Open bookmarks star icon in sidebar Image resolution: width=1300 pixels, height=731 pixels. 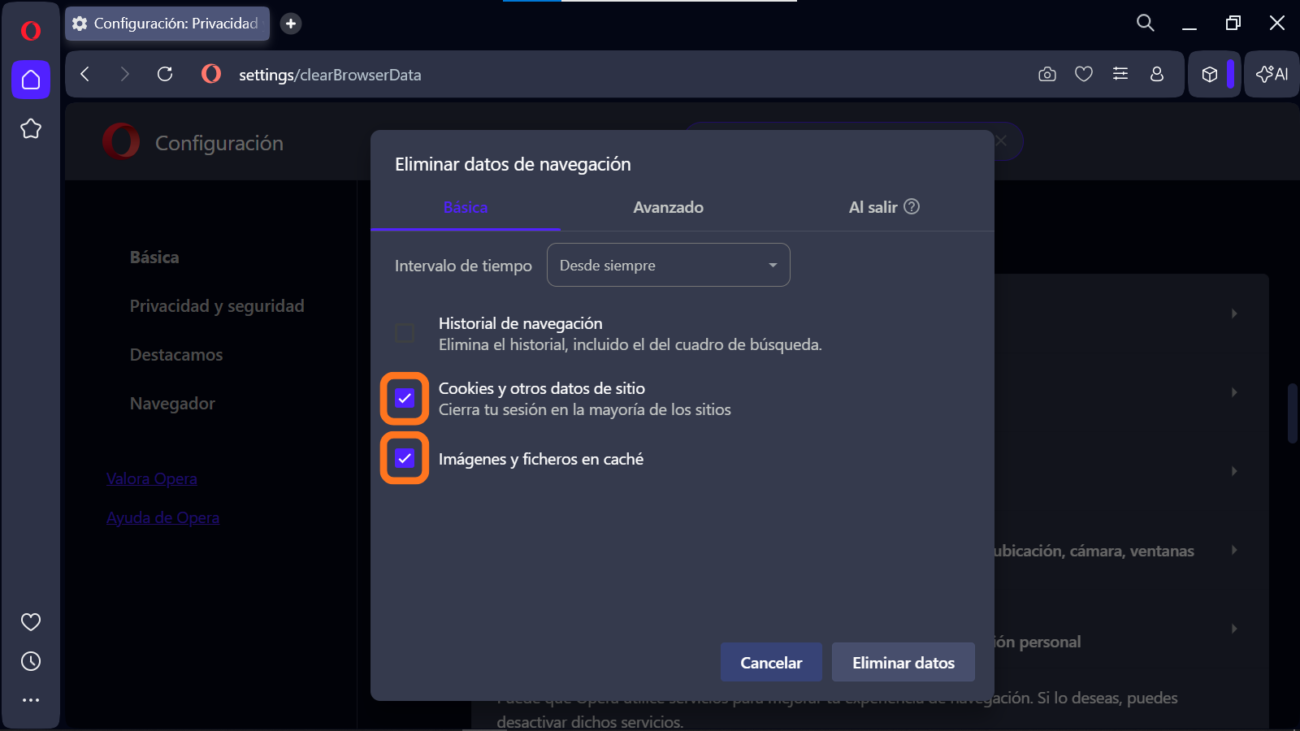click(31, 129)
